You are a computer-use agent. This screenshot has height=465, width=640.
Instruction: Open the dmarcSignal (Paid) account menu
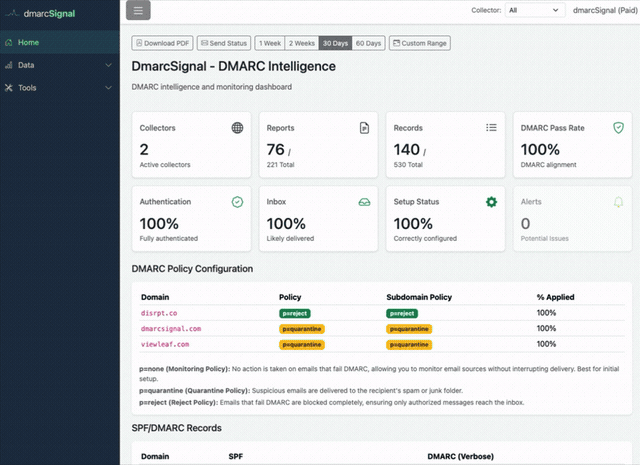pyautogui.click(x=605, y=10)
